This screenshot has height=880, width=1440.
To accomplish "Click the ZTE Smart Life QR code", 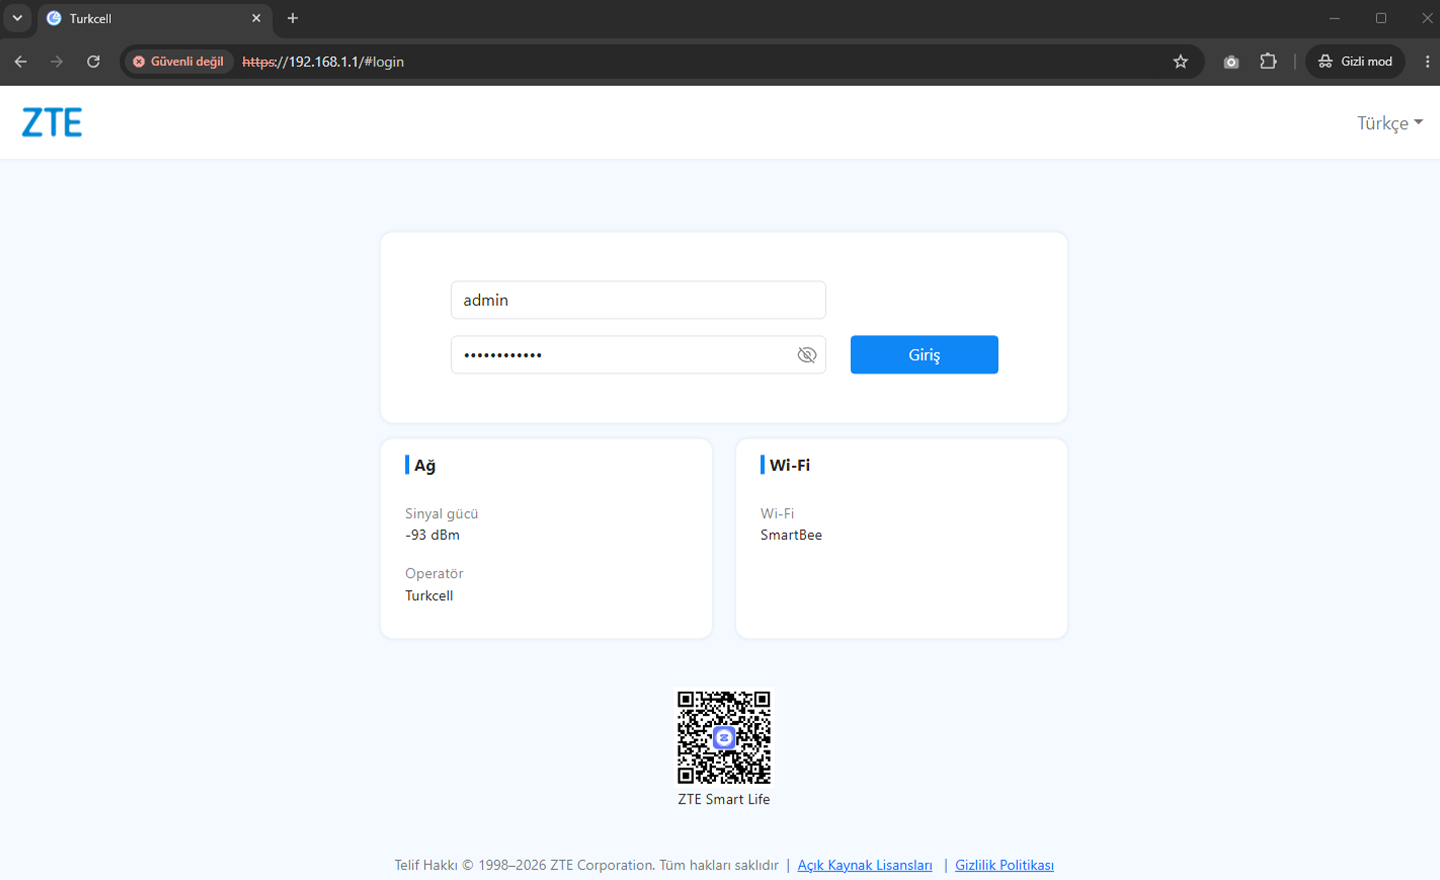I will coord(724,737).
